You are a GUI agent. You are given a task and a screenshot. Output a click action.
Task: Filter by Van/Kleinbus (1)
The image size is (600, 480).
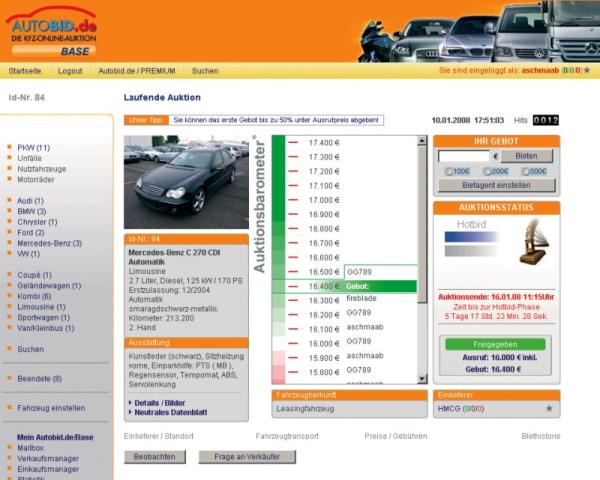coord(46,328)
